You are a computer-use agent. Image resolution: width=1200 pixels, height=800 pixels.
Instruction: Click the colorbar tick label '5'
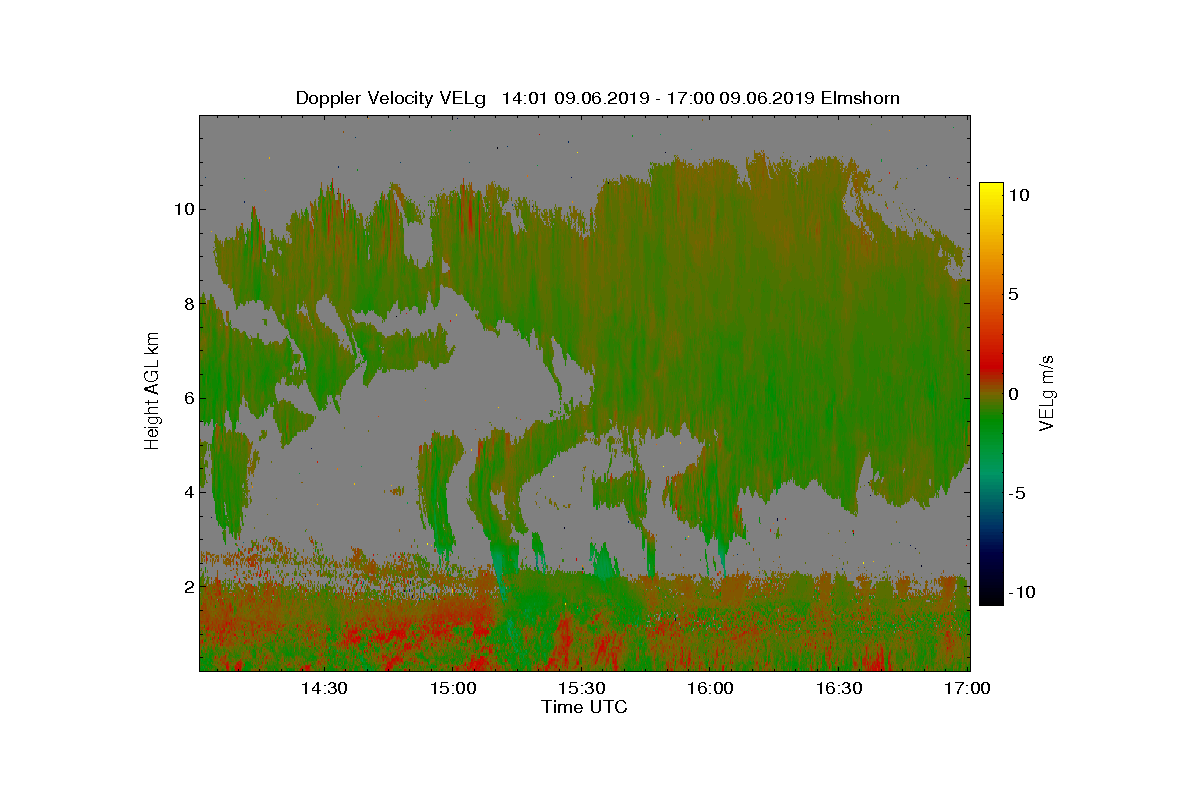[x=1012, y=295]
